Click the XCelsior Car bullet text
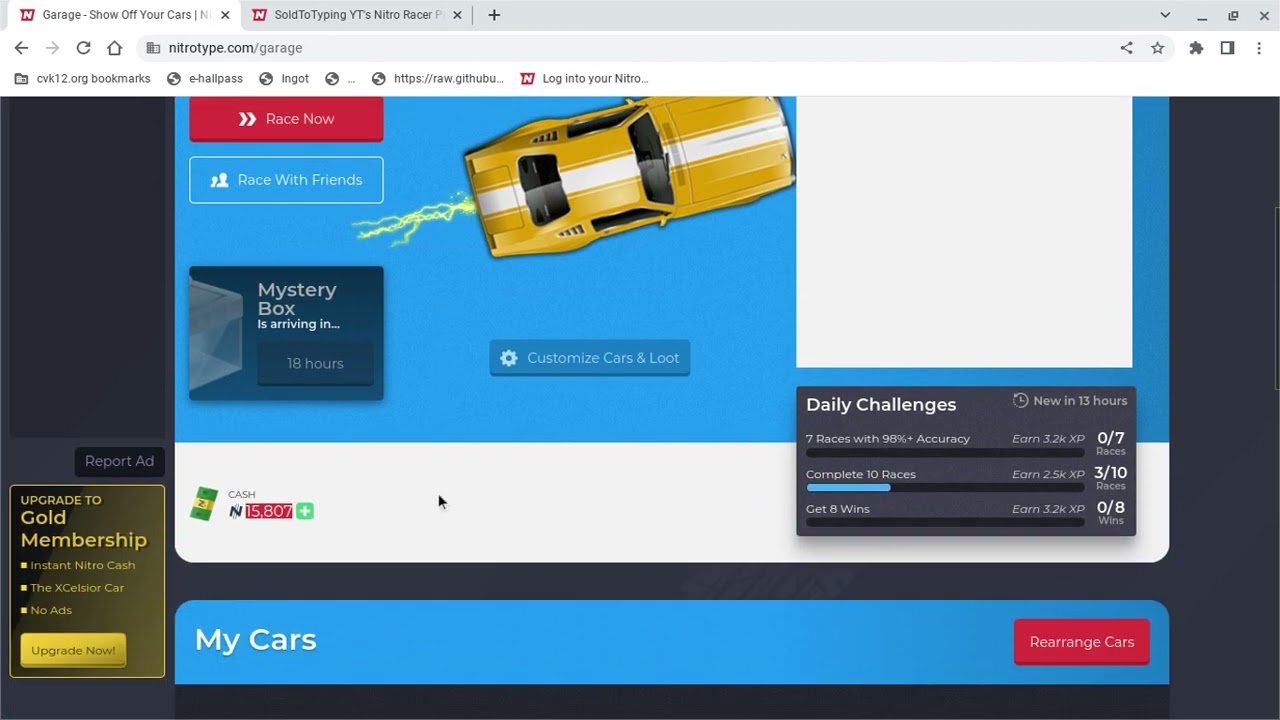 point(77,587)
